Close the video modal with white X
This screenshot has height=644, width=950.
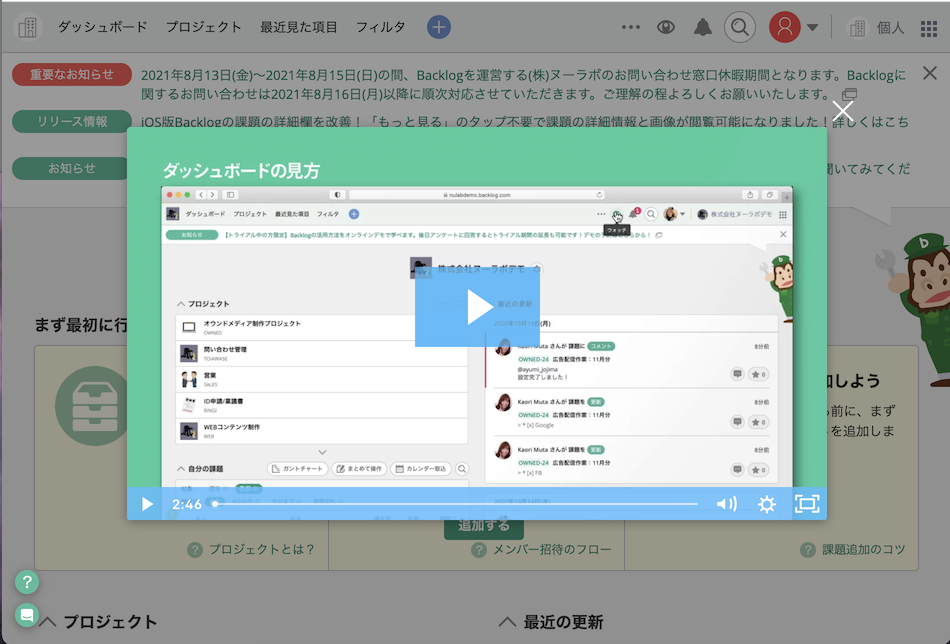click(x=842, y=111)
